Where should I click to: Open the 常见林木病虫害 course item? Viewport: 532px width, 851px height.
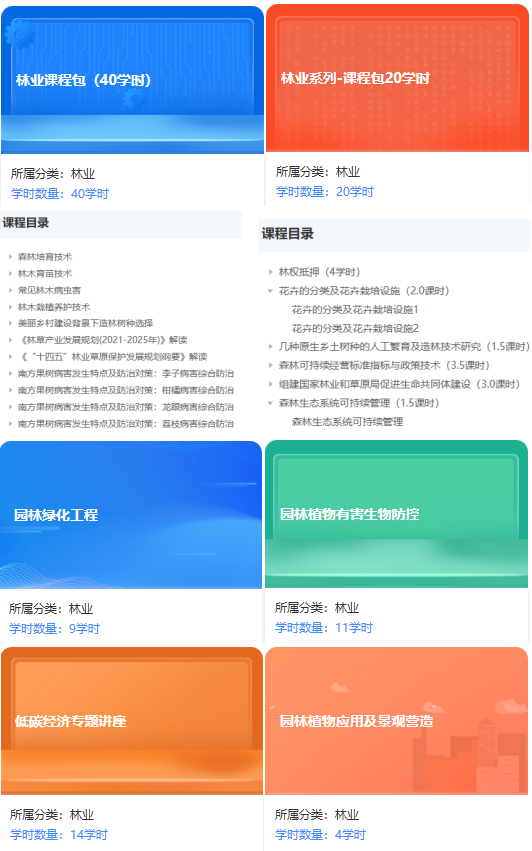pyautogui.click(x=49, y=290)
